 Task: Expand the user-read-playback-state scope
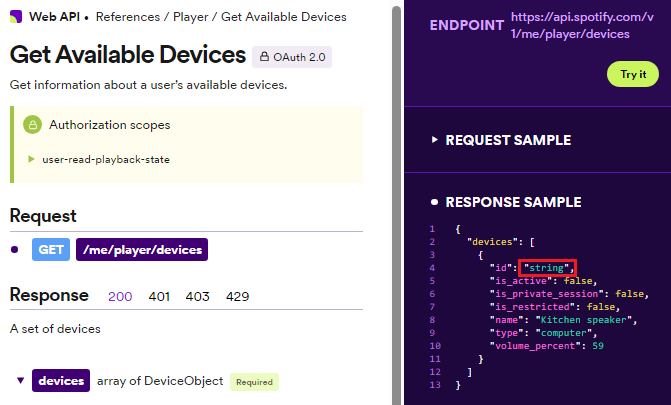[x=31, y=159]
